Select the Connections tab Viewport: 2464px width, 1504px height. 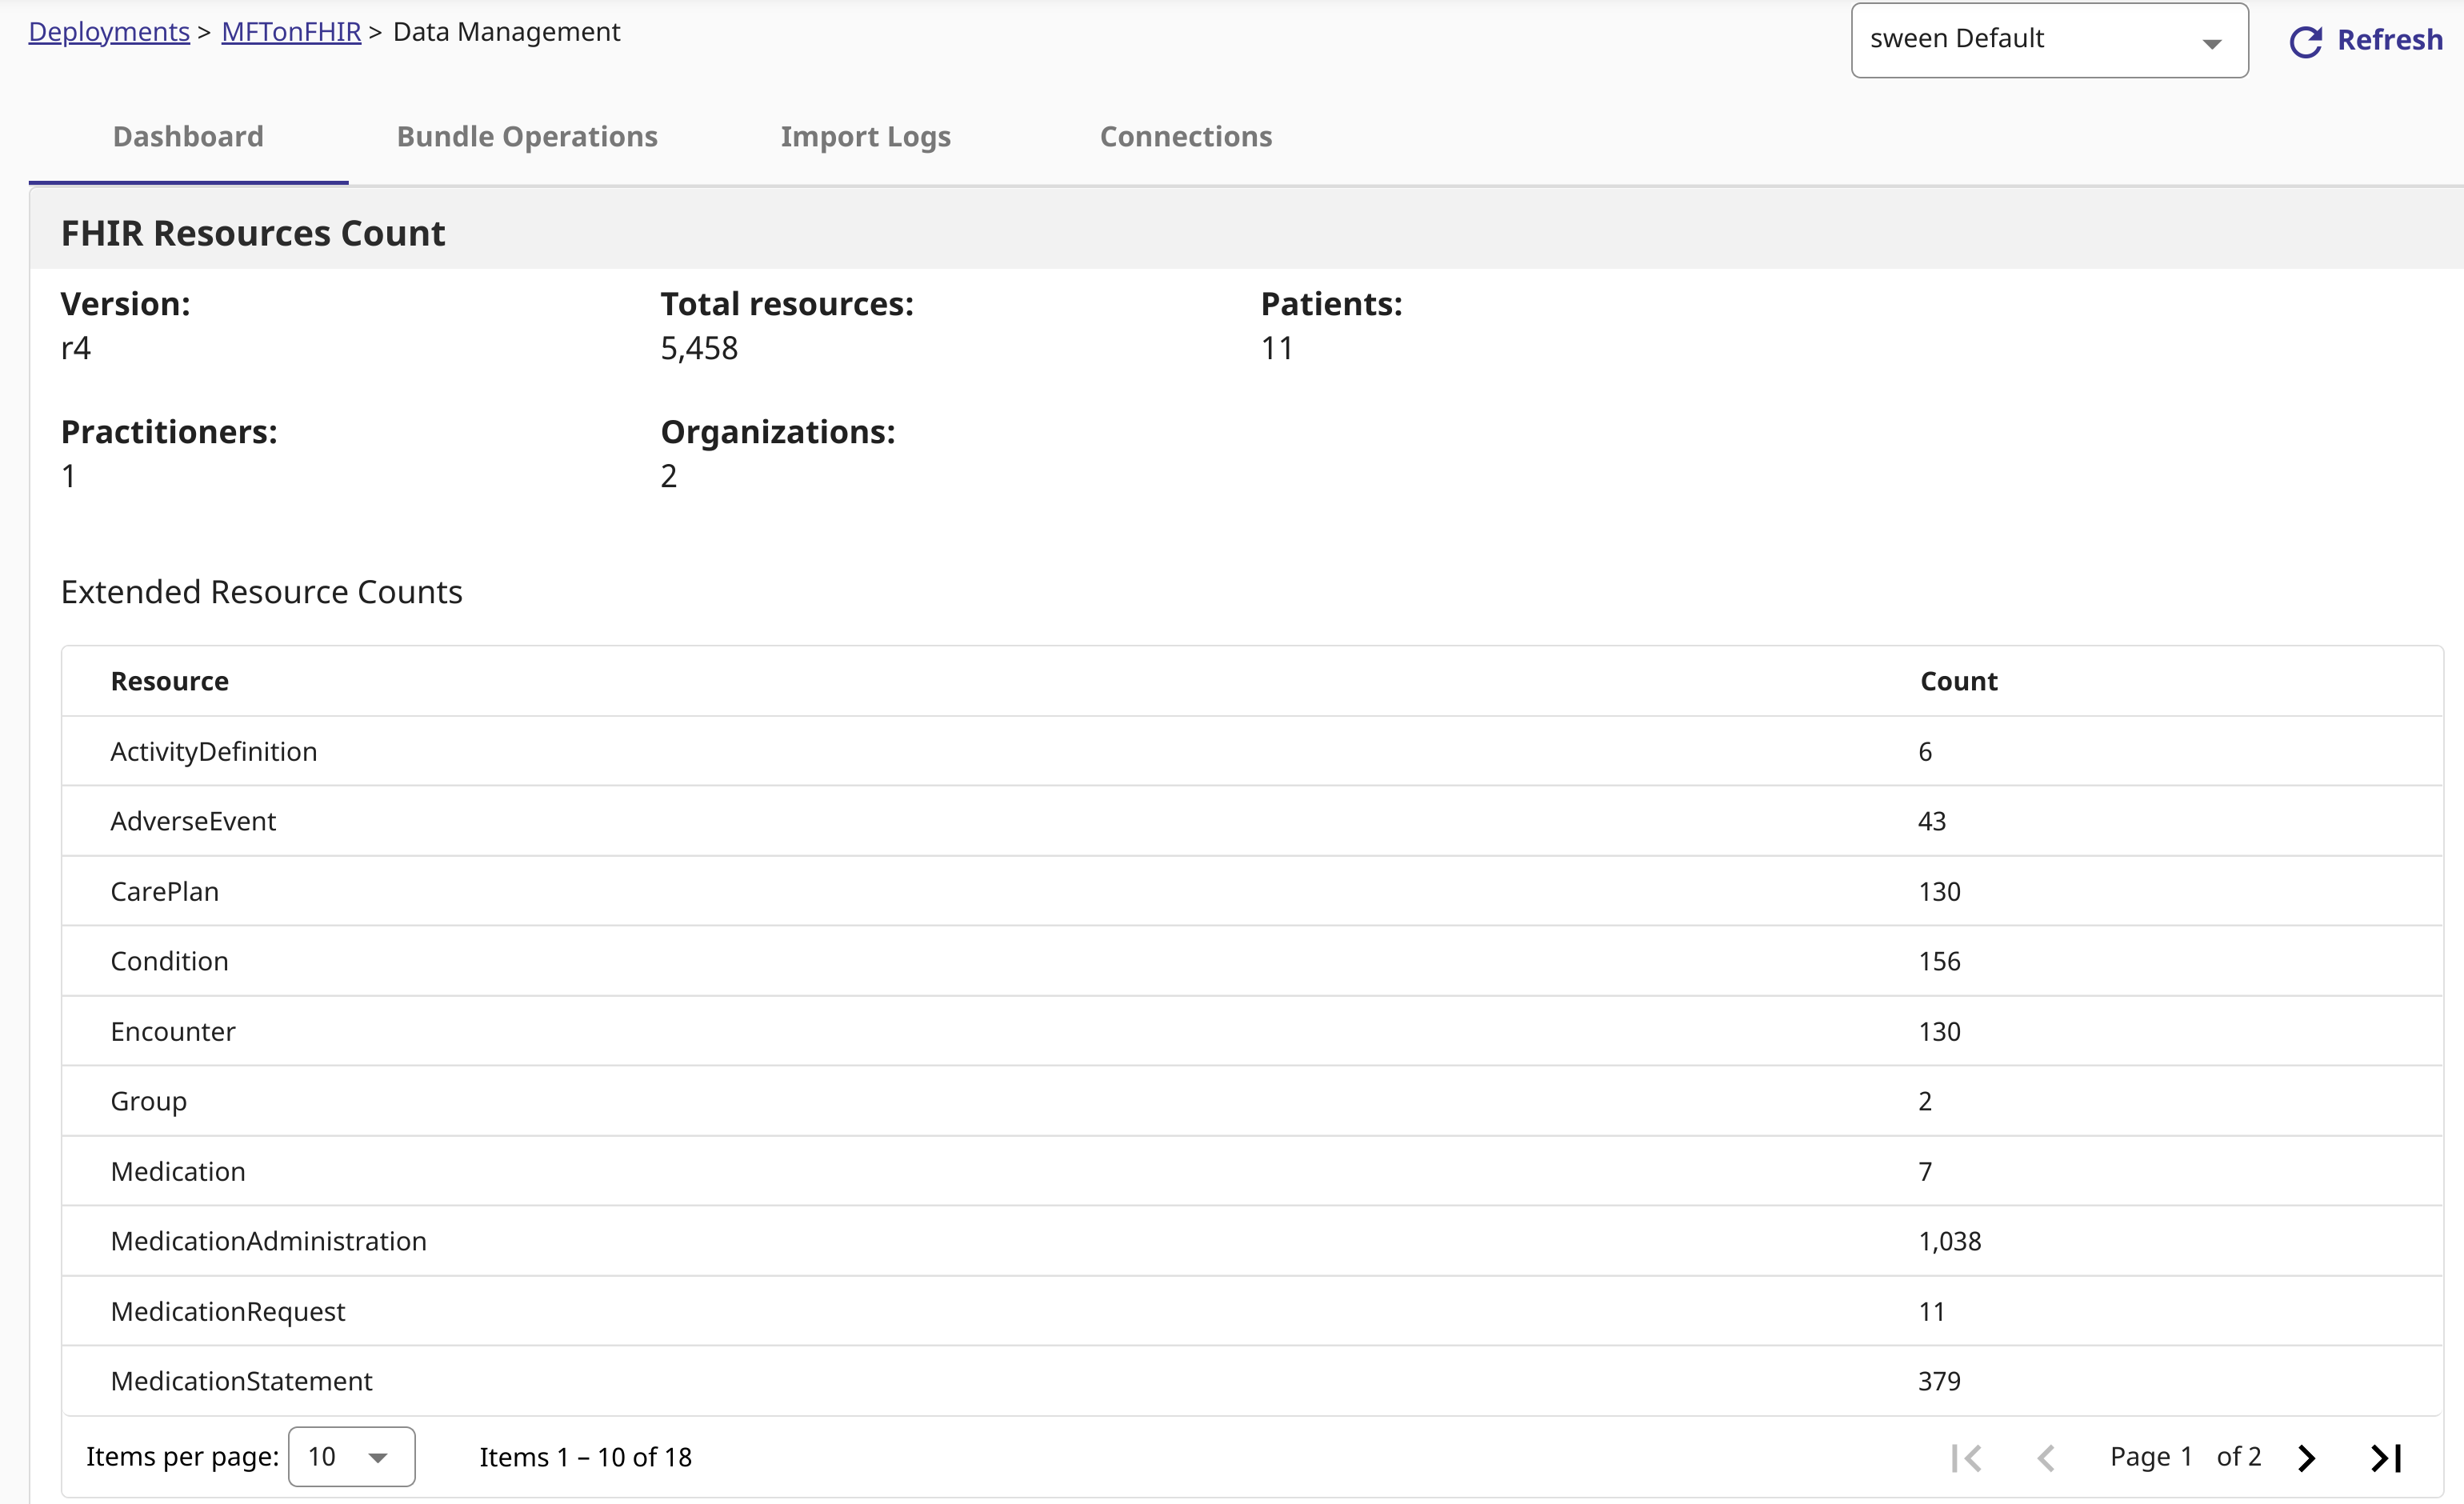click(1186, 136)
